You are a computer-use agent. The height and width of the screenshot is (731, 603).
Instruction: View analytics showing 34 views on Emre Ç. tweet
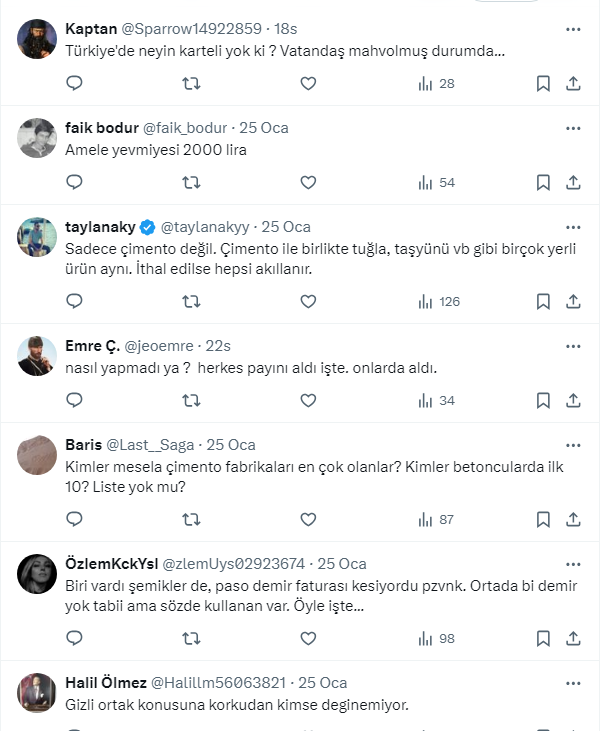435,400
